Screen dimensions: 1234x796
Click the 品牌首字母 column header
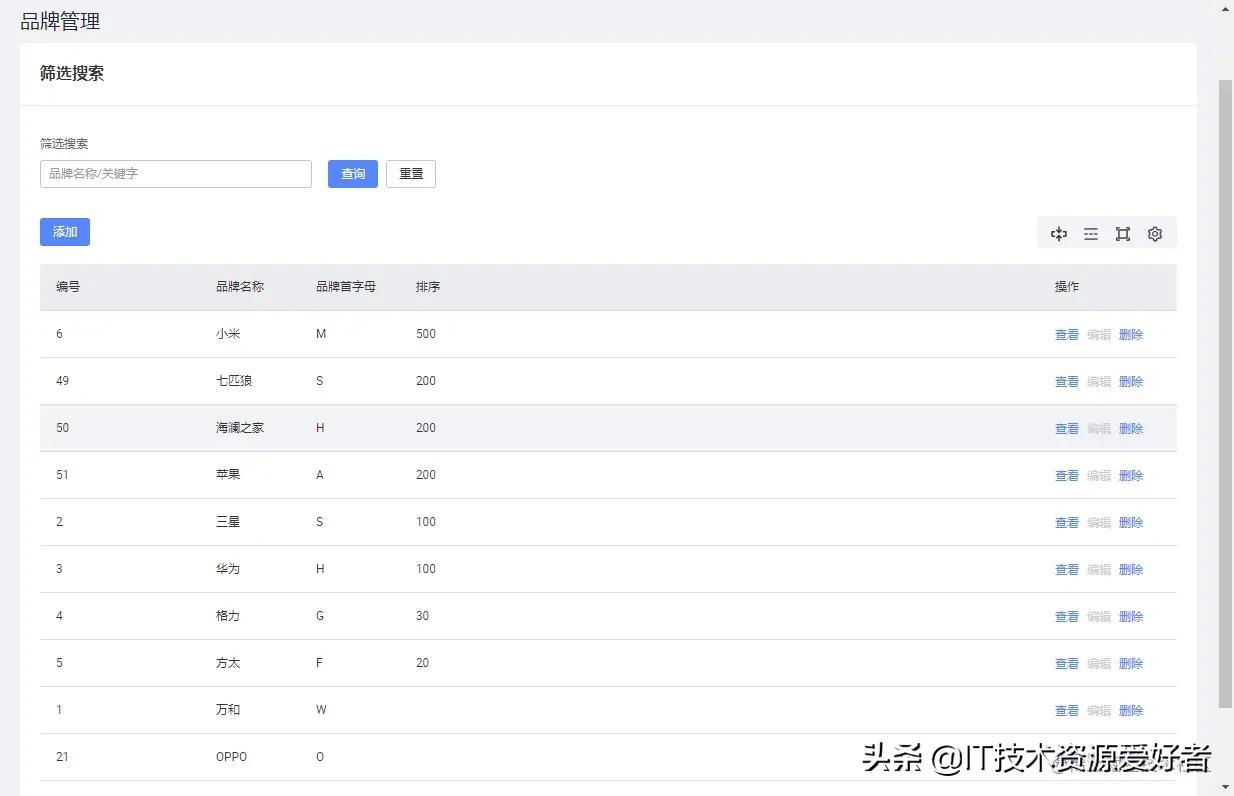346,287
